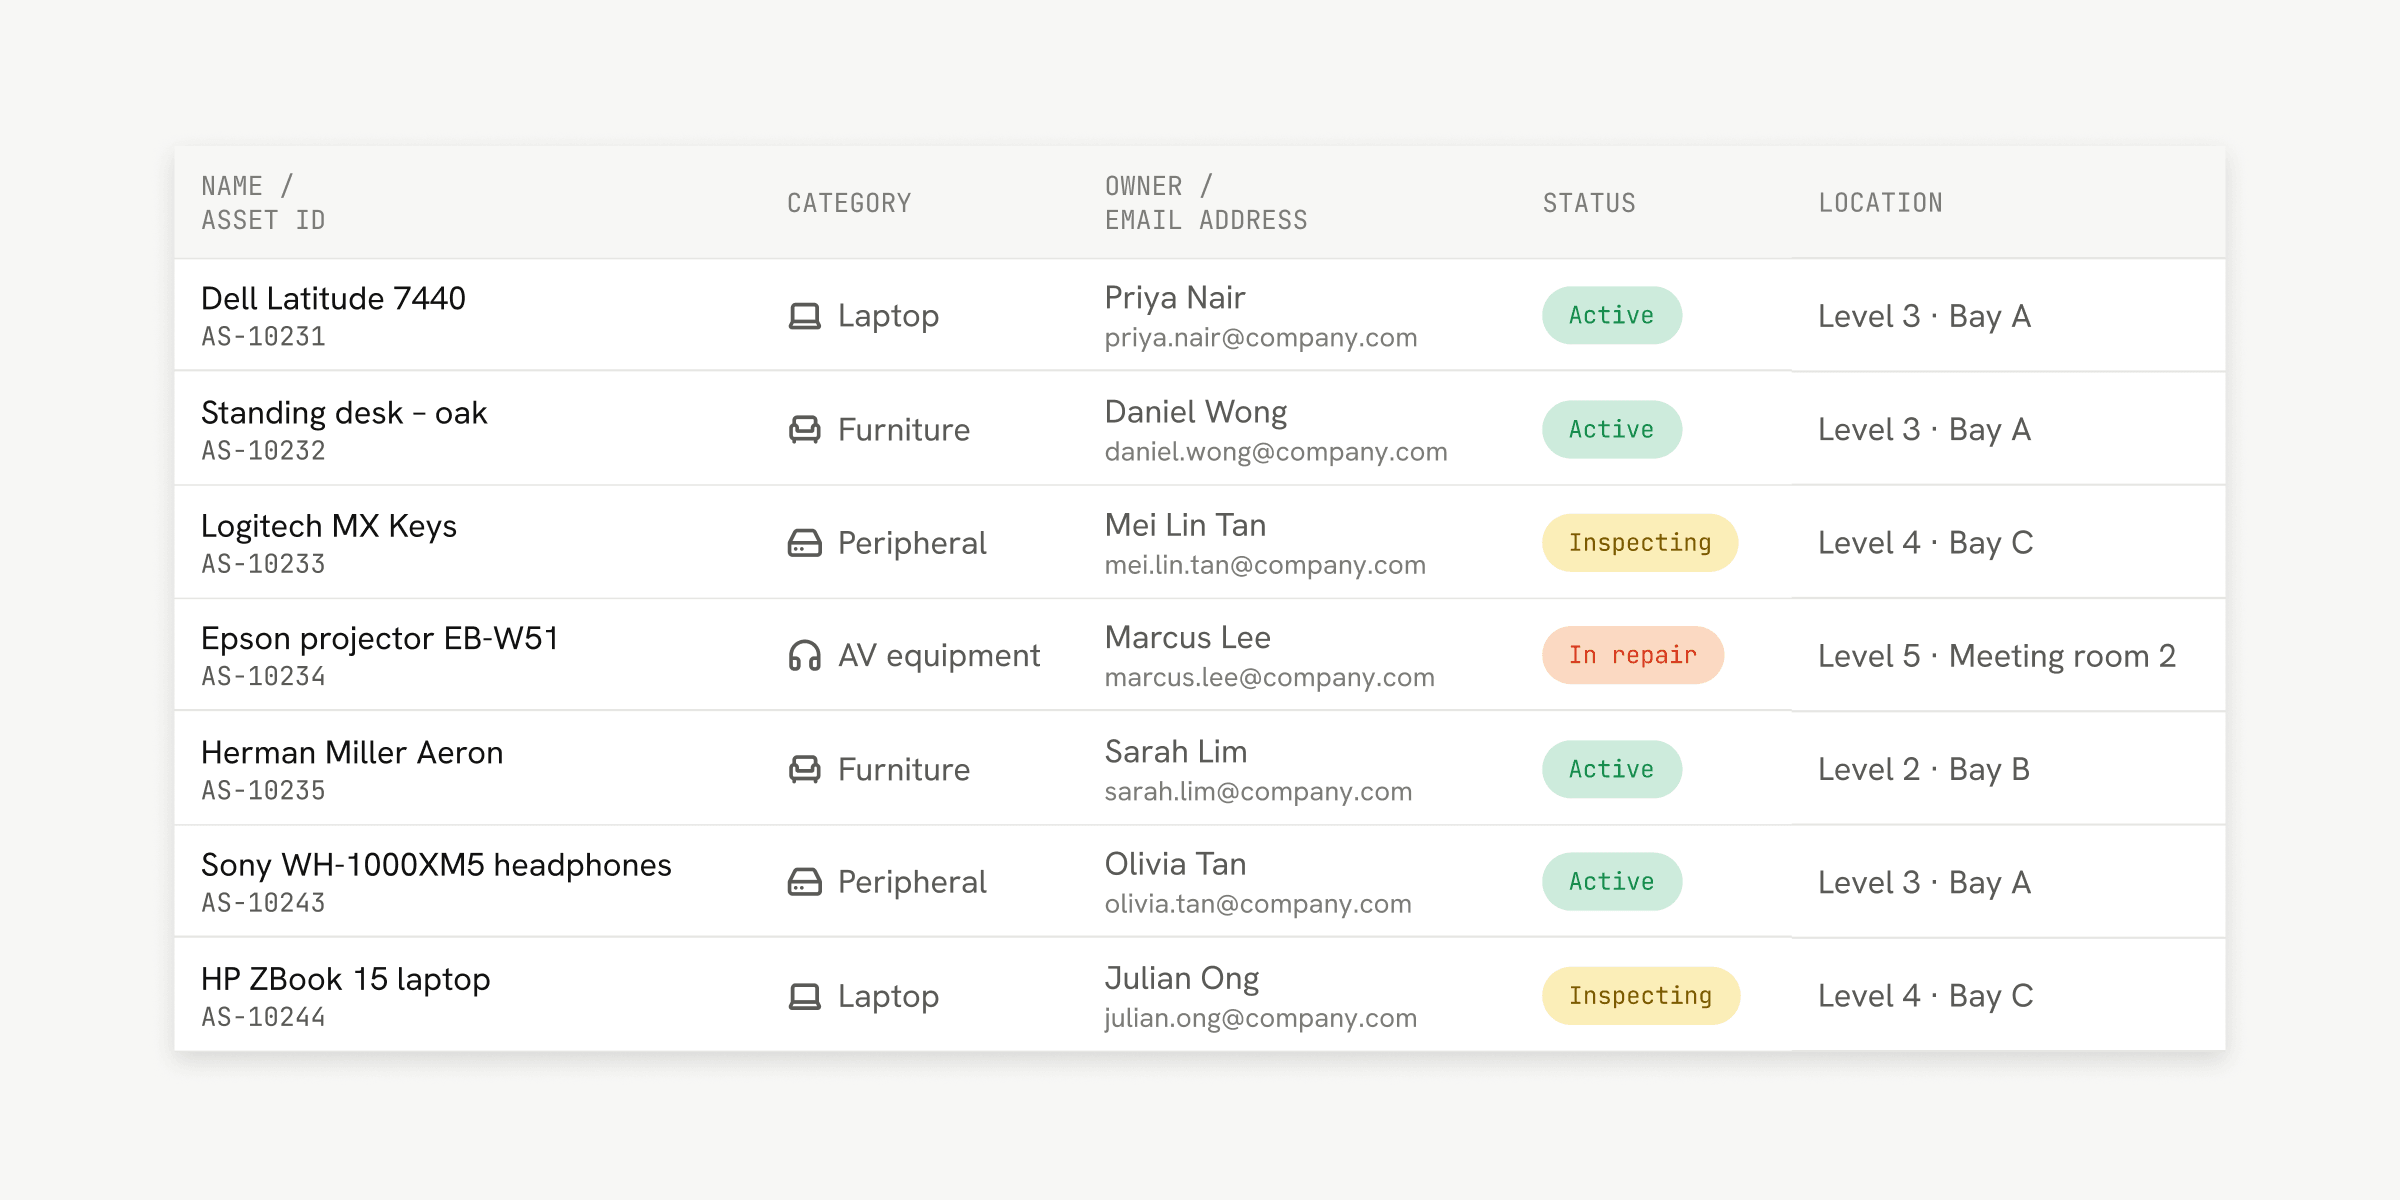Click the Inspecting badge for Julian Ong
The image size is (2400, 1200).
[x=1640, y=996]
